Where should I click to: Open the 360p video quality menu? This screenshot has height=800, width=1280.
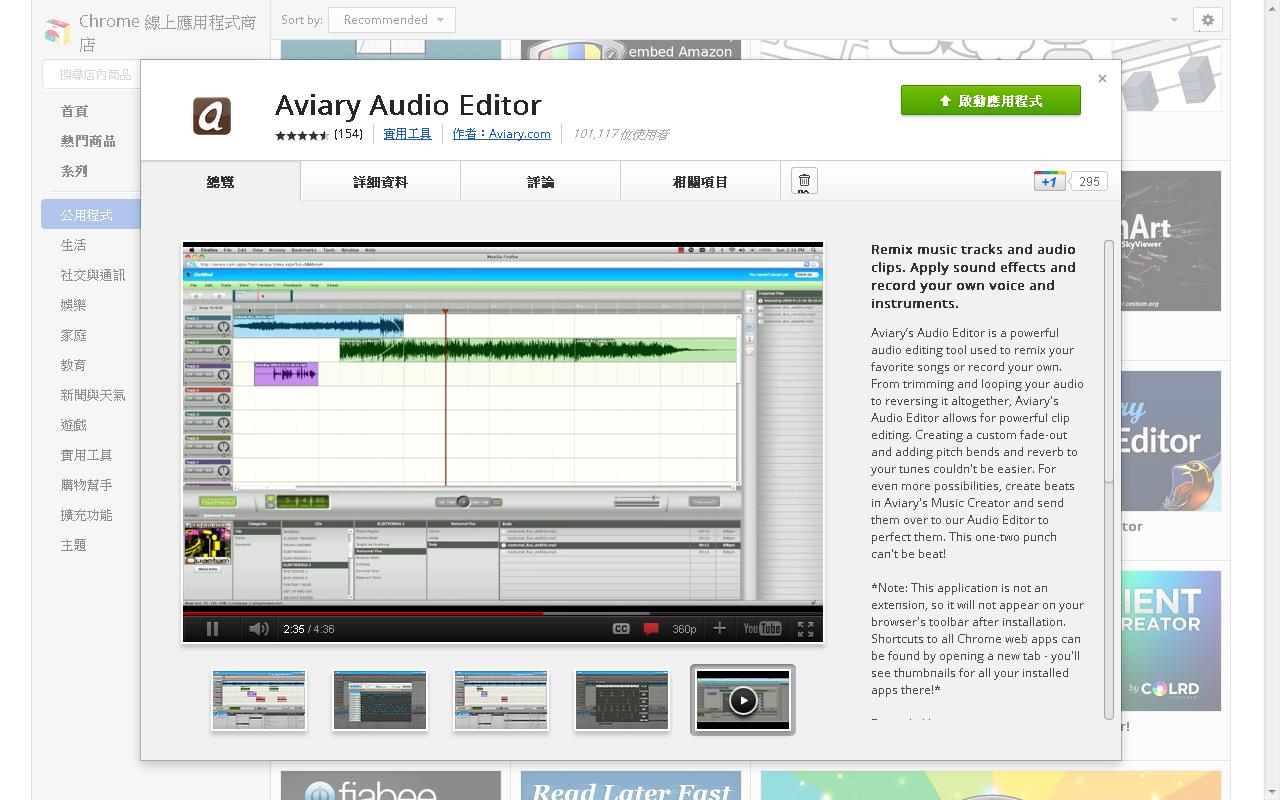click(x=684, y=629)
